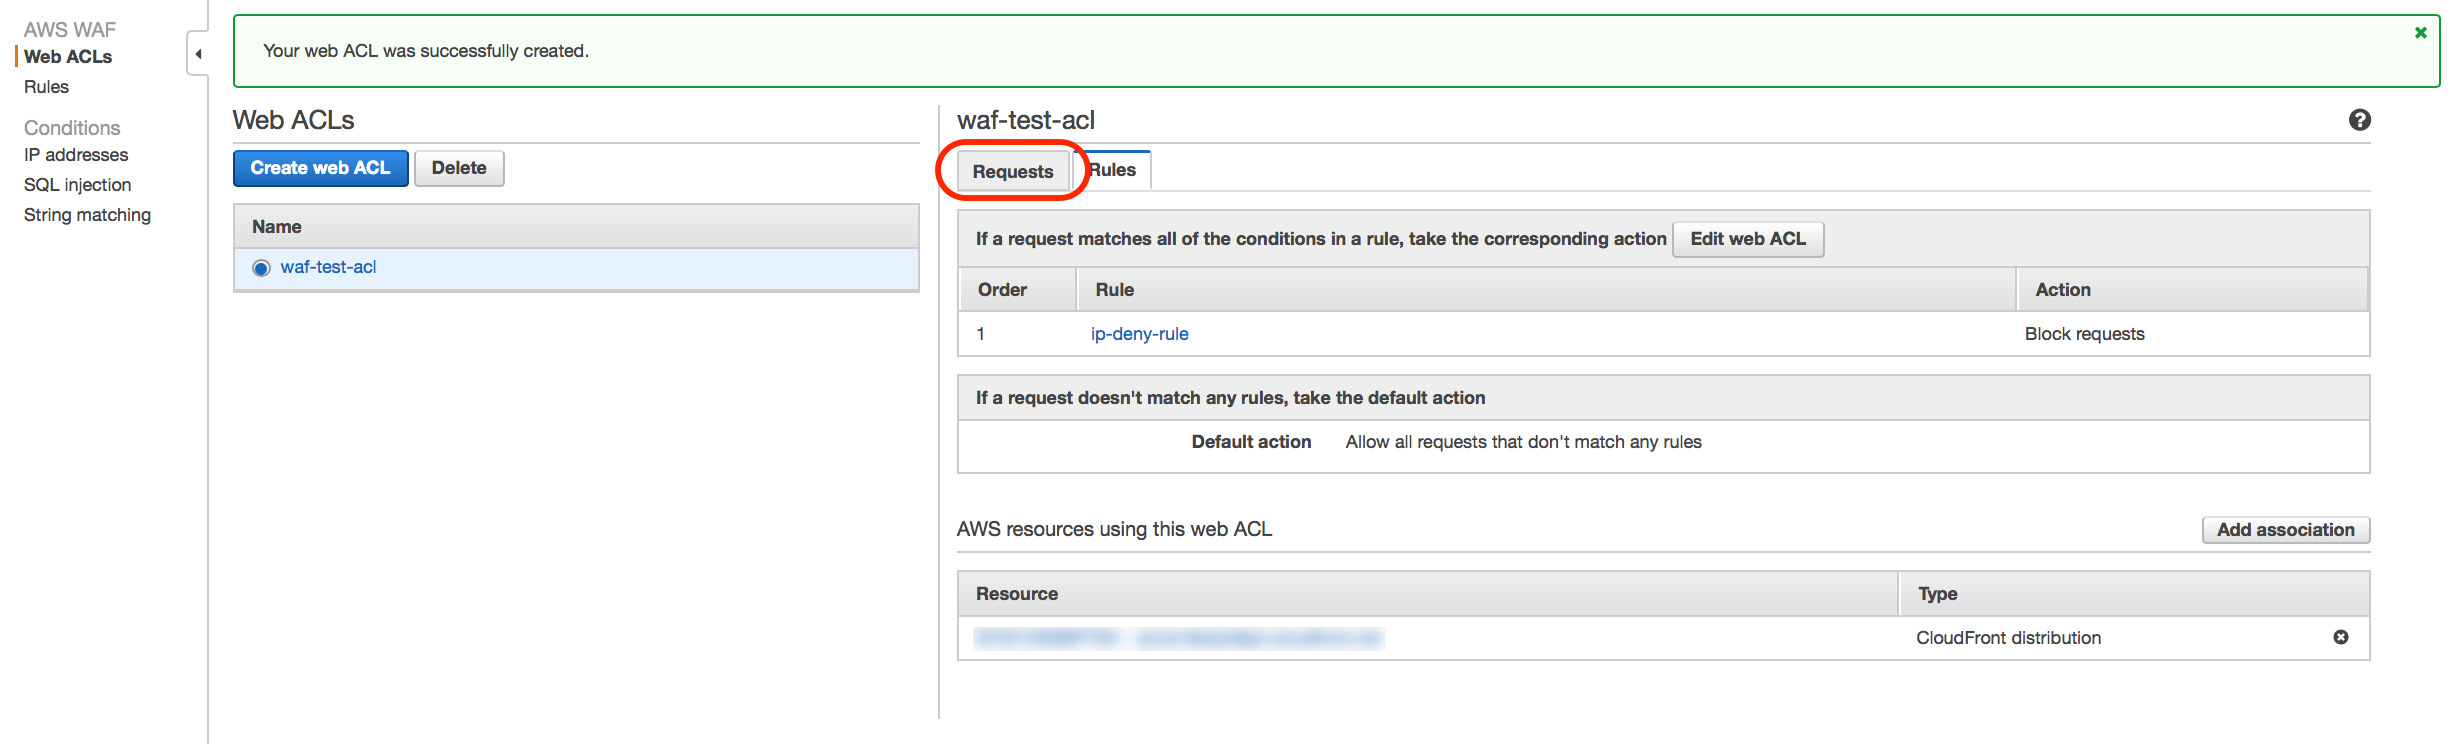Remove the CloudFront distribution association
Viewport: 2456px width, 744px height.
(2340, 637)
